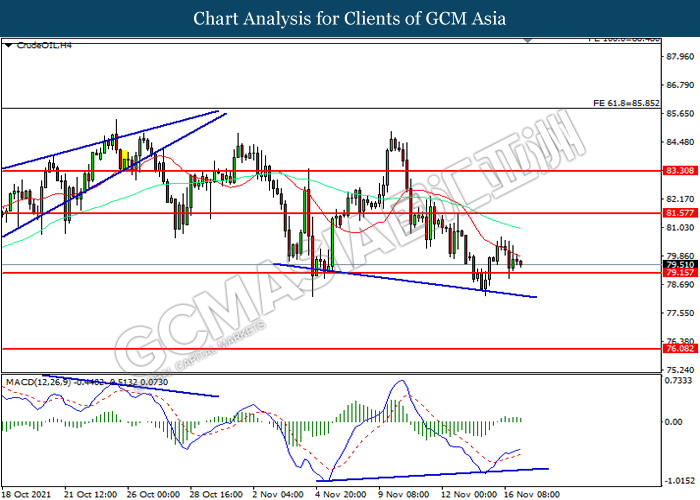Click the Chart Analysis for Clients title banner
This screenshot has height=500, width=700.
pyautogui.click(x=350, y=19)
